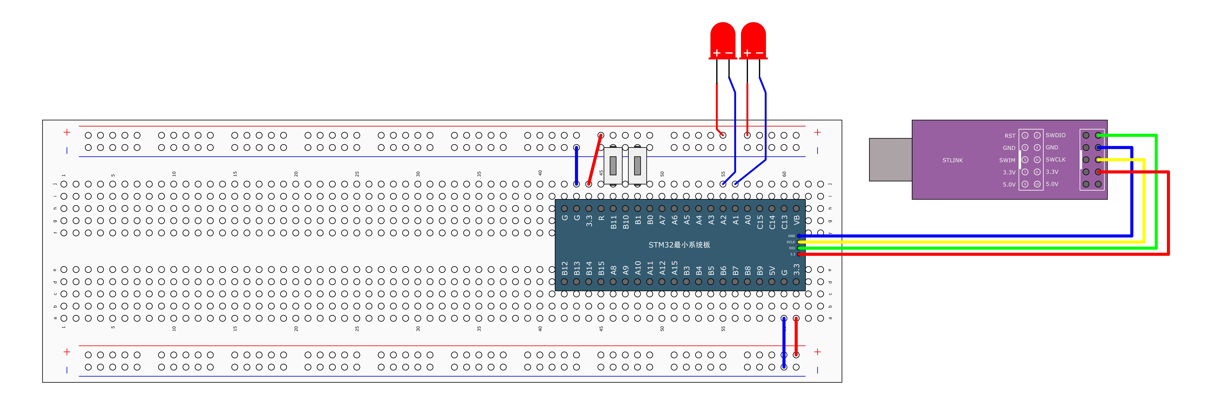This screenshot has height=410, width=1210.
Task: Click STM32 pin label A0
Action: click(748, 220)
